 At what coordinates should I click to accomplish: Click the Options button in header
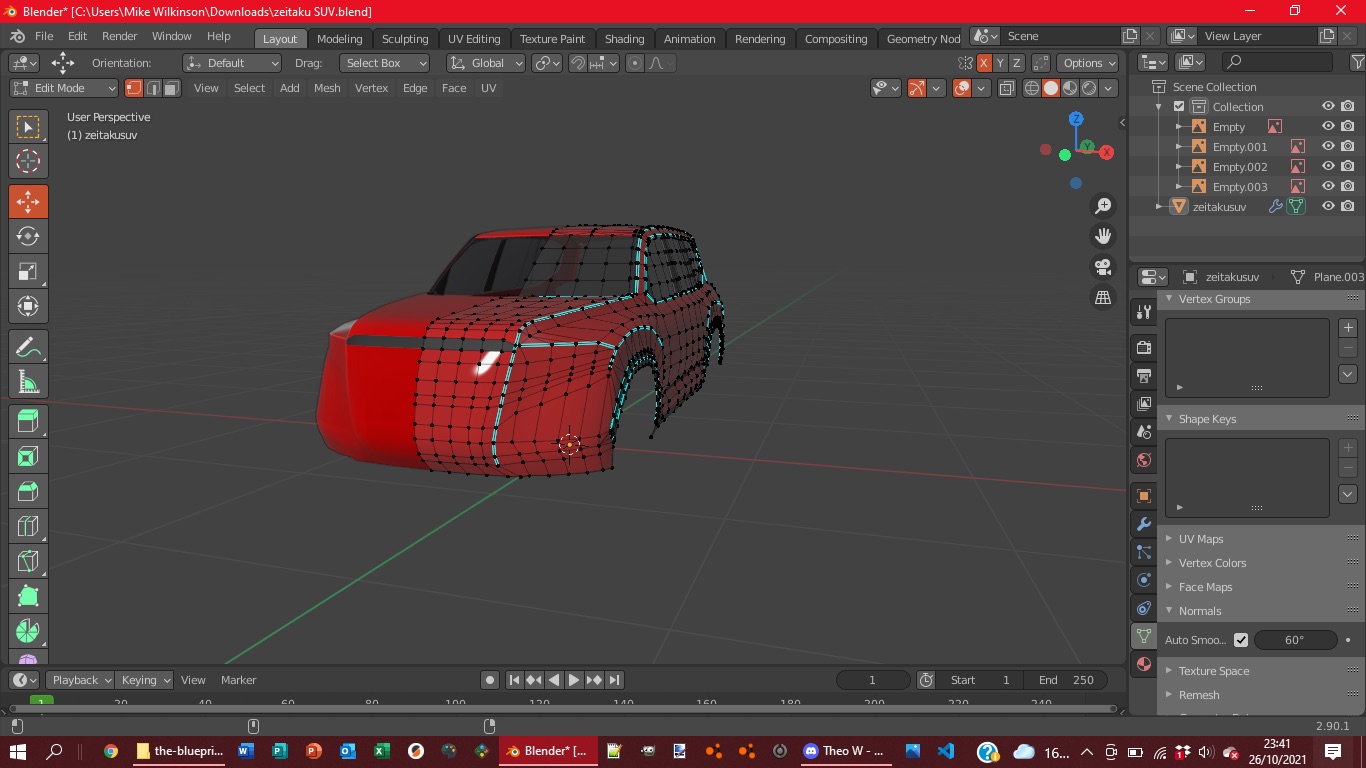coord(1088,63)
